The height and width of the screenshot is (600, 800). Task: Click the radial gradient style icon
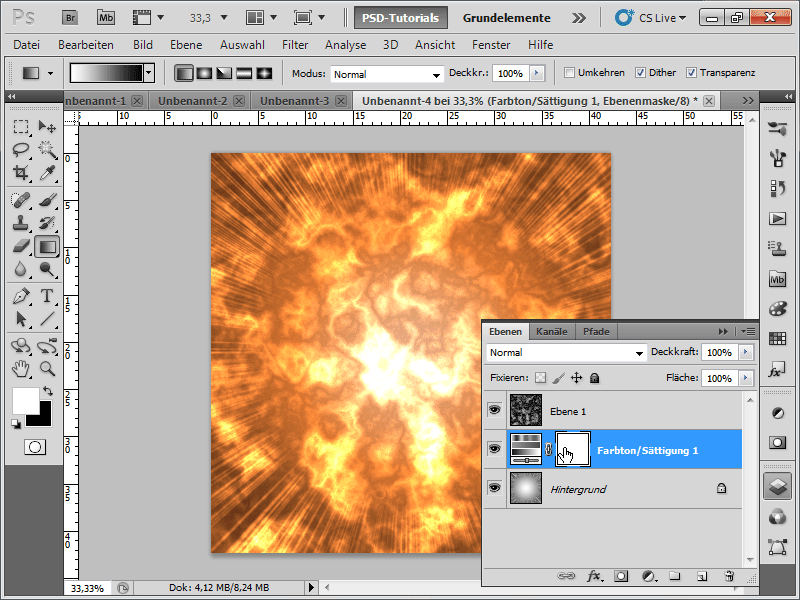click(x=204, y=73)
